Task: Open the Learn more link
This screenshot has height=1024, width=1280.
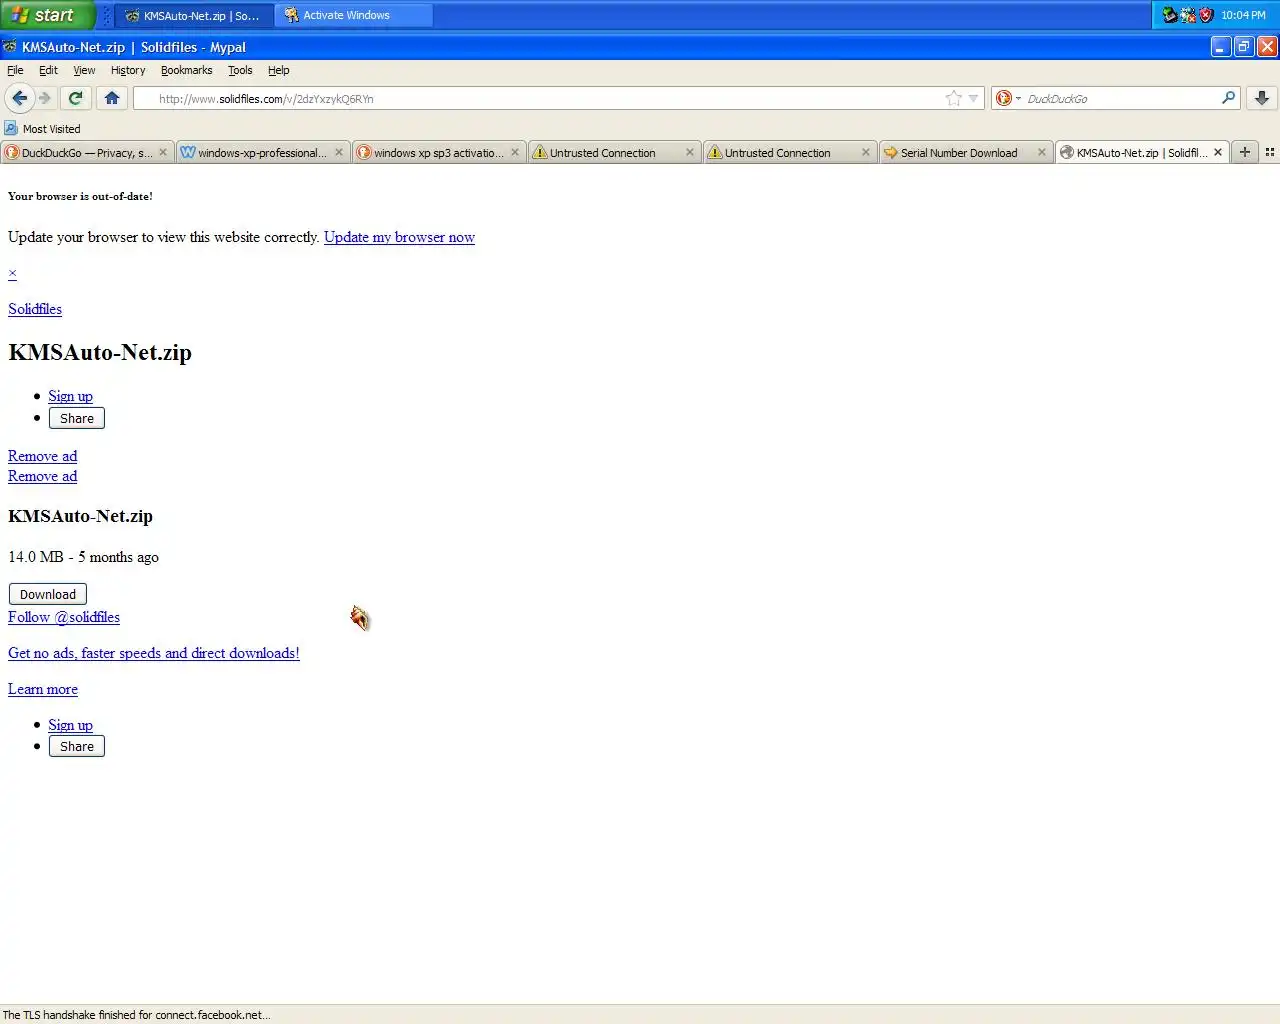Action: (43, 689)
